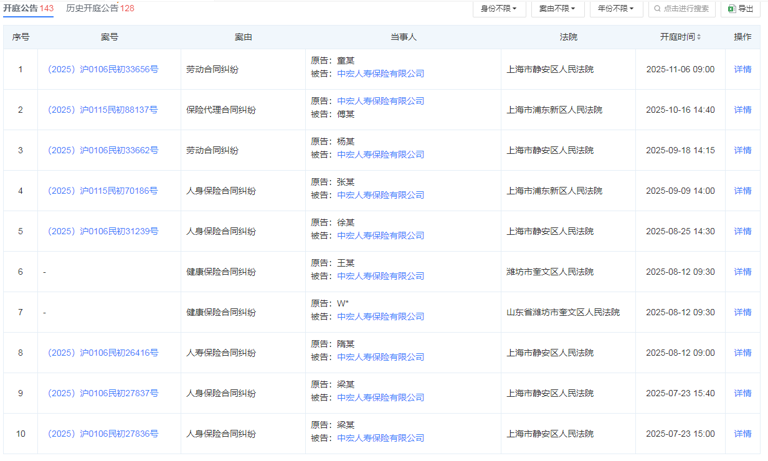View 详情 for the 2025-07-23 15:00 hearing
Viewport: 768px width, 461px height.
click(743, 434)
